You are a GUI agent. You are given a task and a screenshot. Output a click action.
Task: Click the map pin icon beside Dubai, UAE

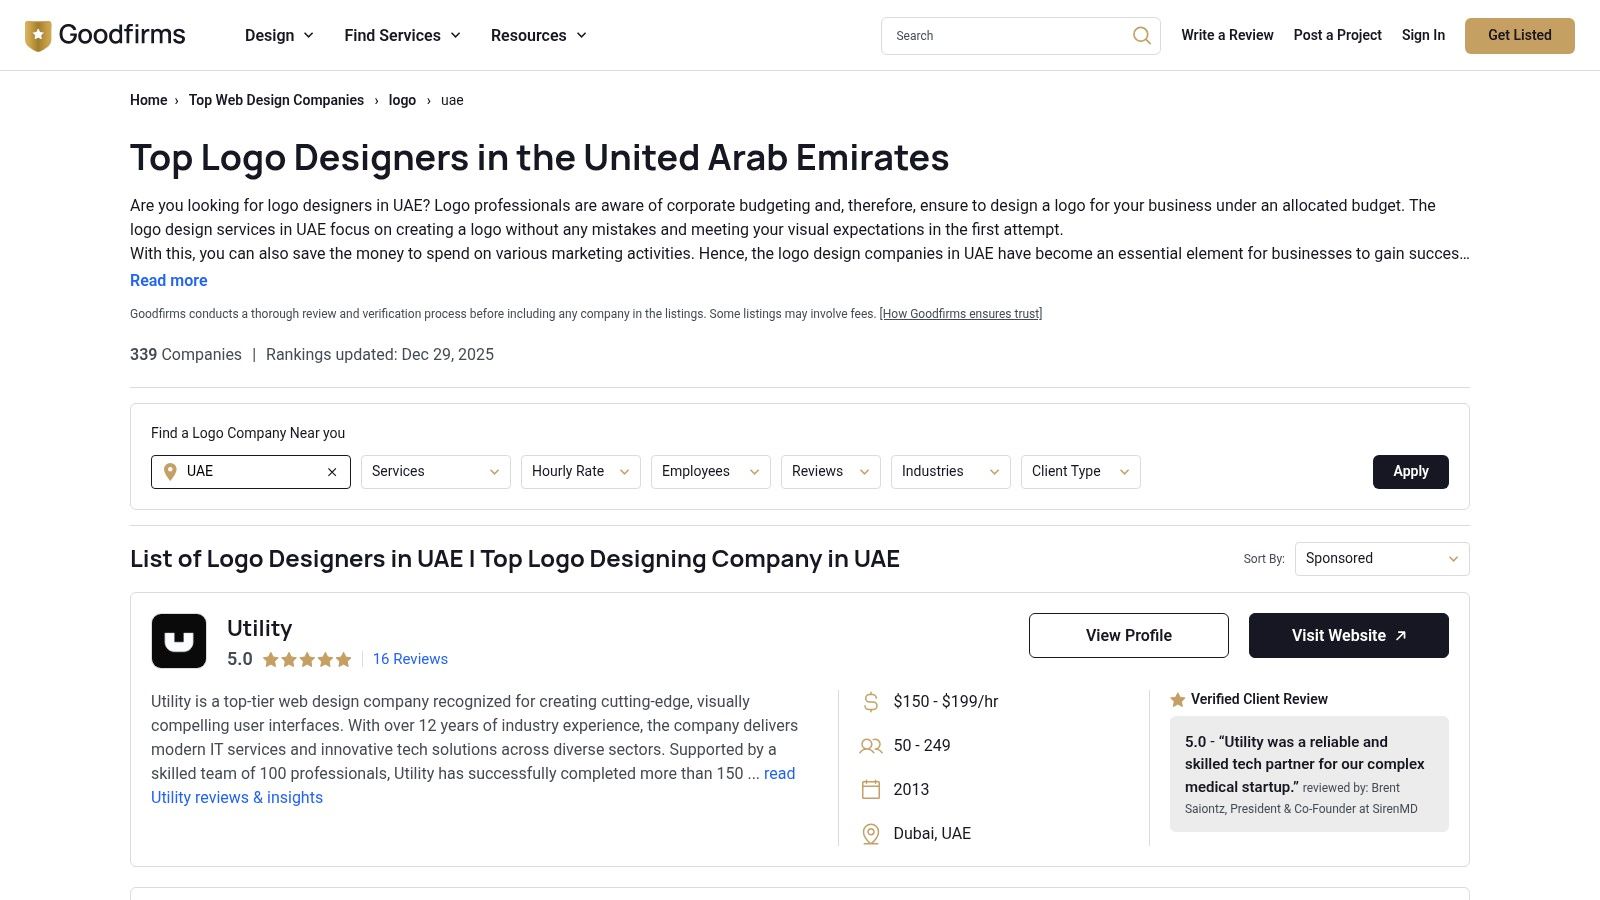pyautogui.click(x=869, y=833)
